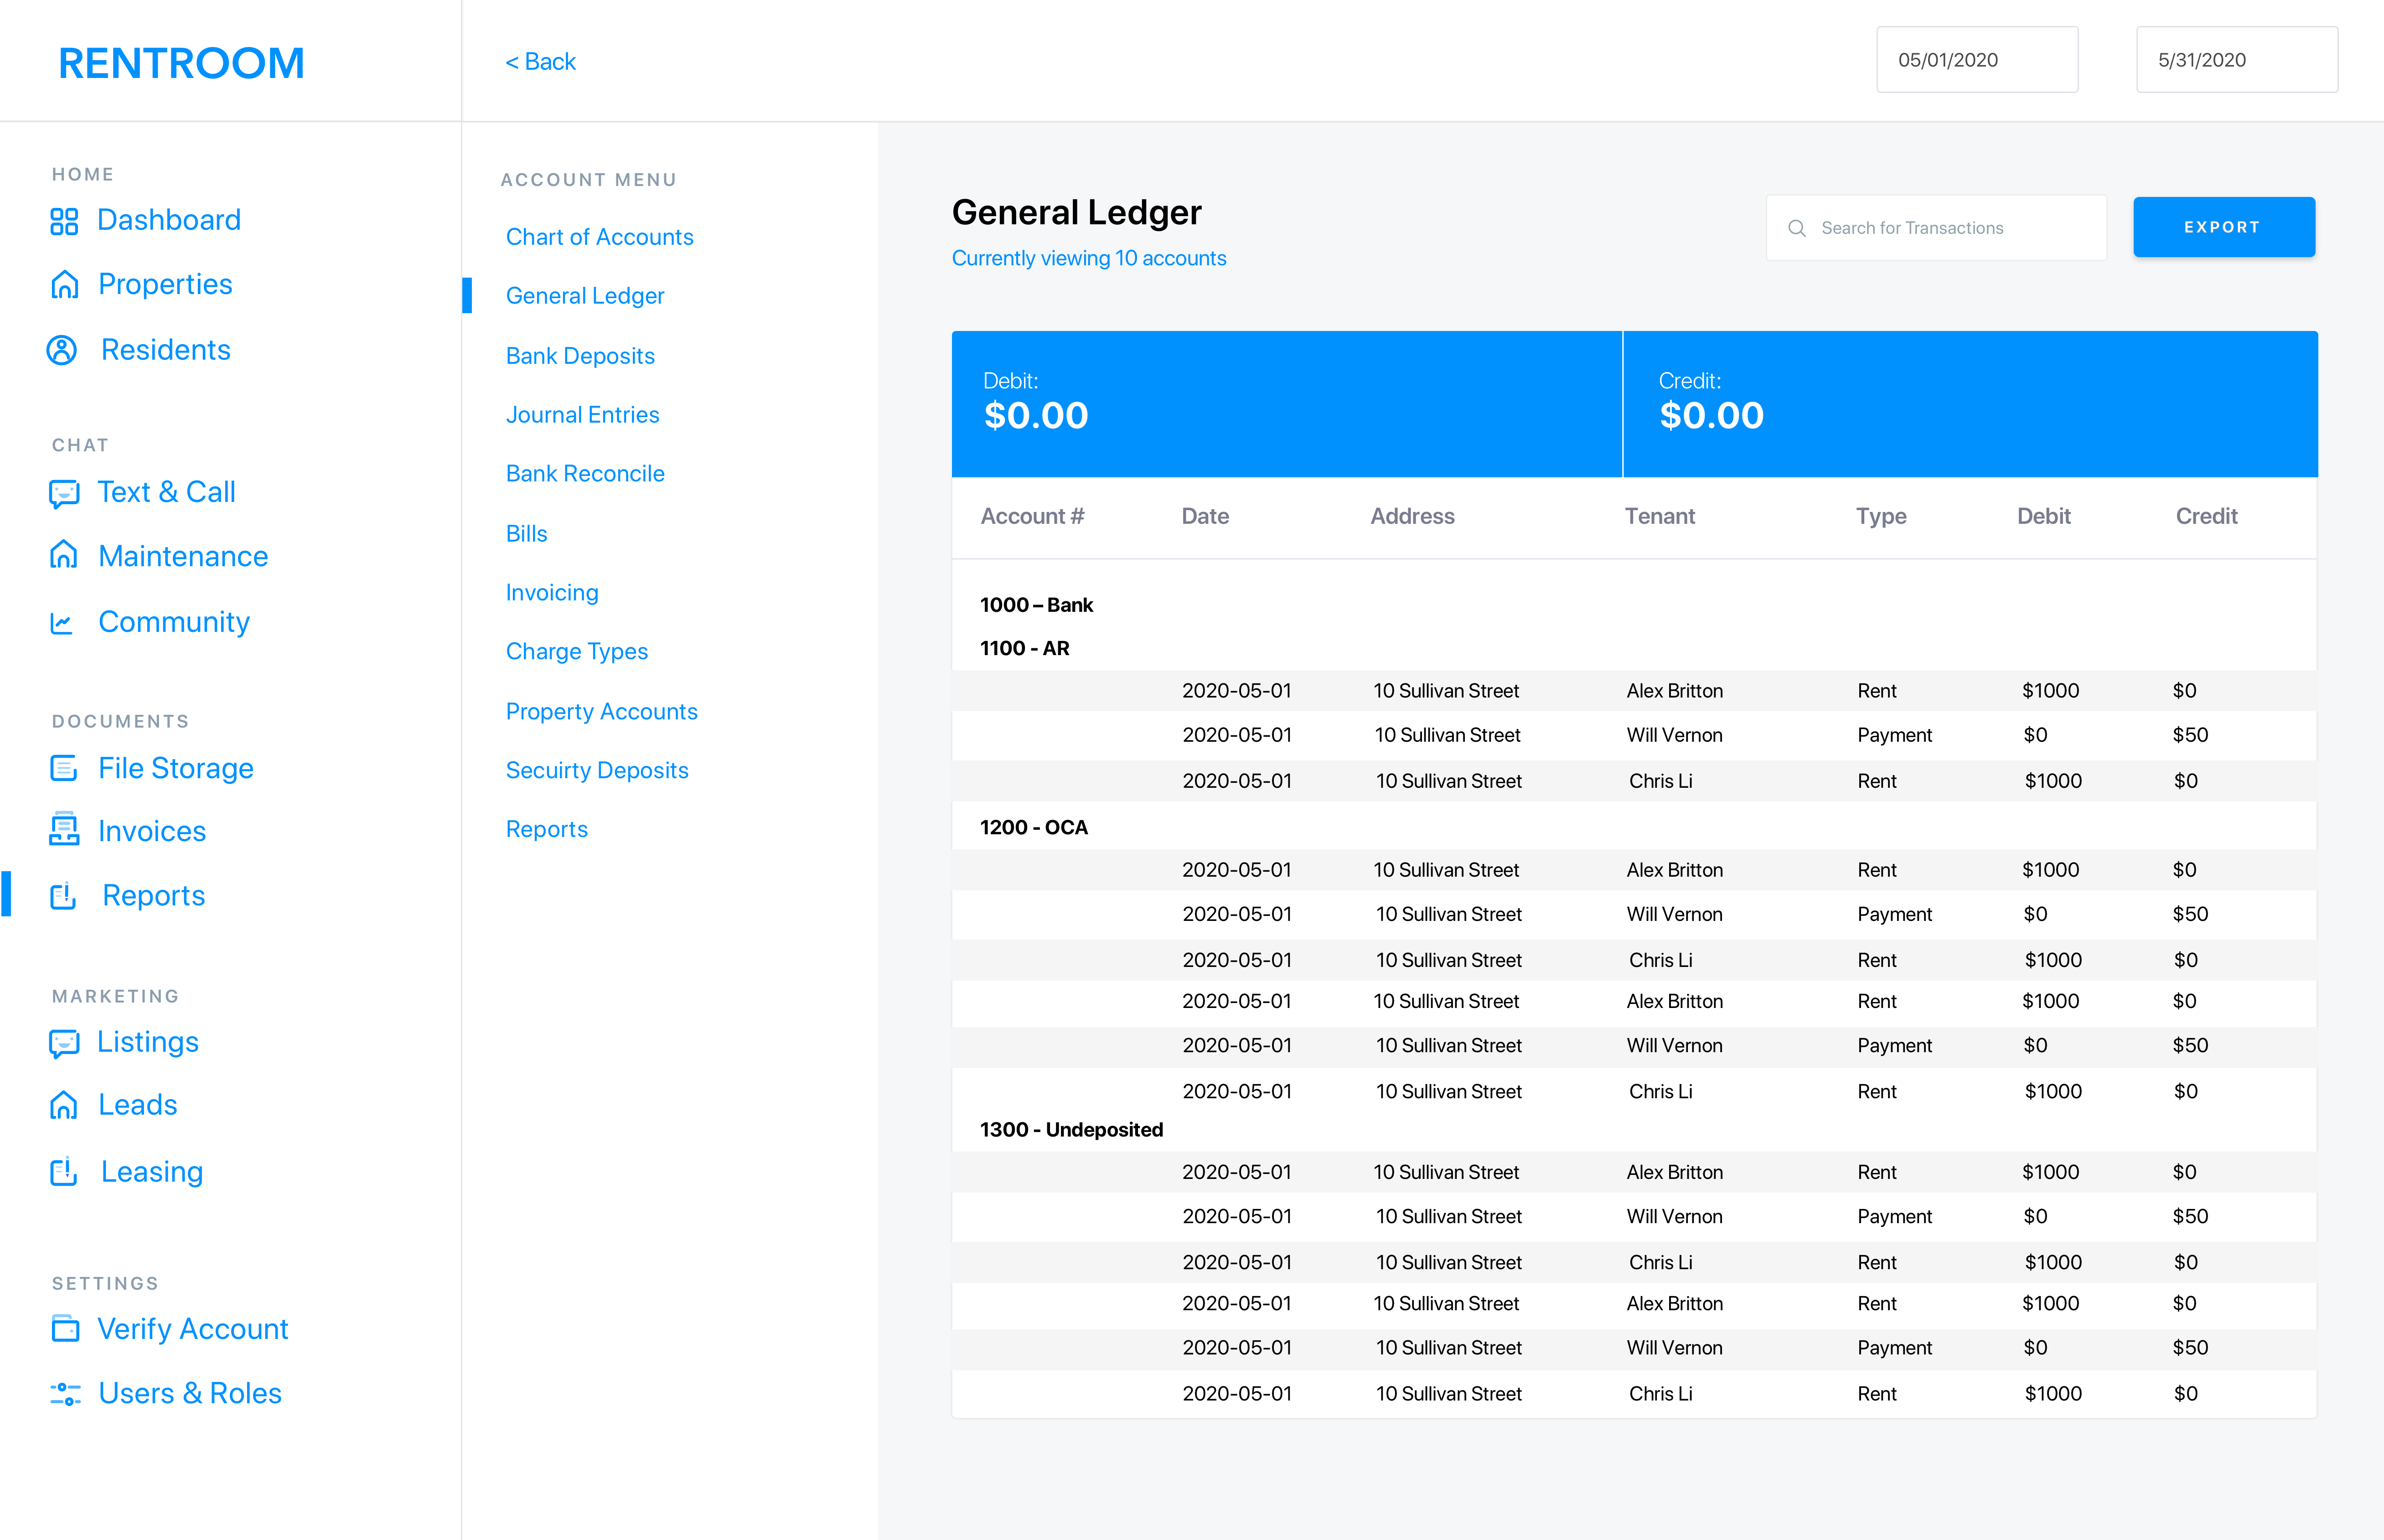Image resolution: width=2384 pixels, height=1540 pixels.
Task: Click the Residents person icon
Action: tap(62, 350)
